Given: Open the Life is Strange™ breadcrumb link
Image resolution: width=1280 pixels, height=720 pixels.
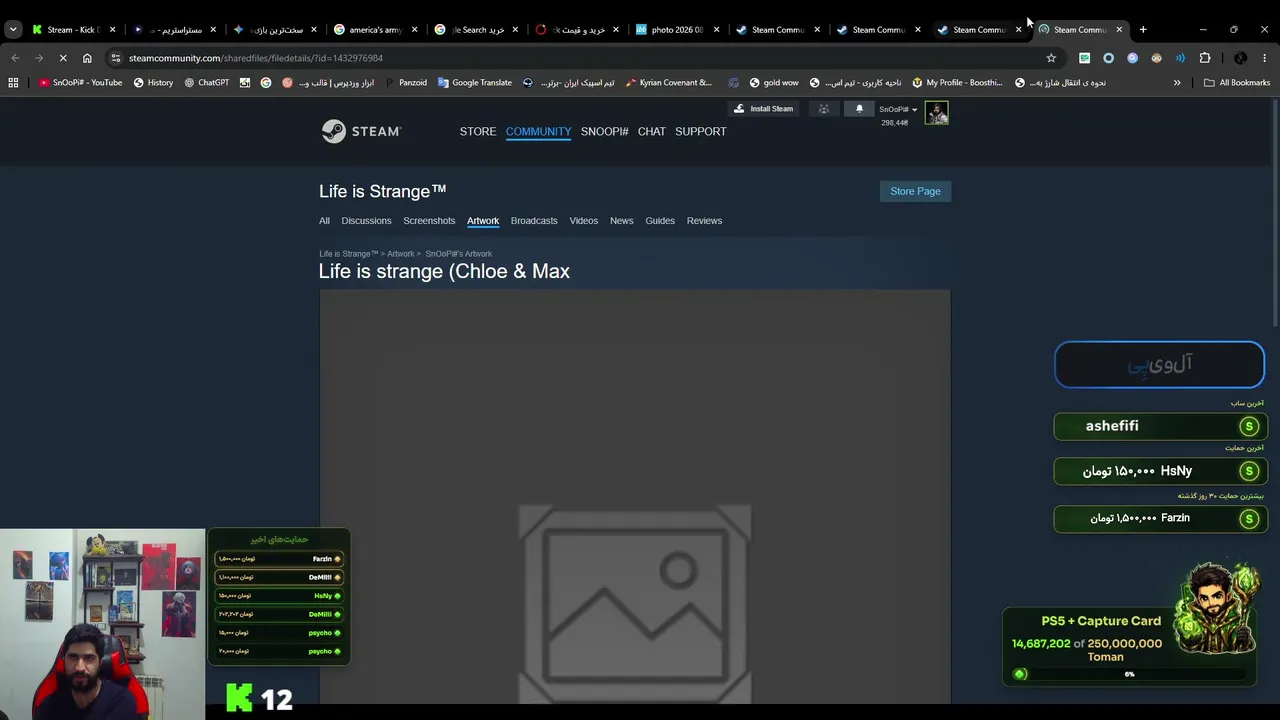Looking at the screenshot, I should 349,254.
